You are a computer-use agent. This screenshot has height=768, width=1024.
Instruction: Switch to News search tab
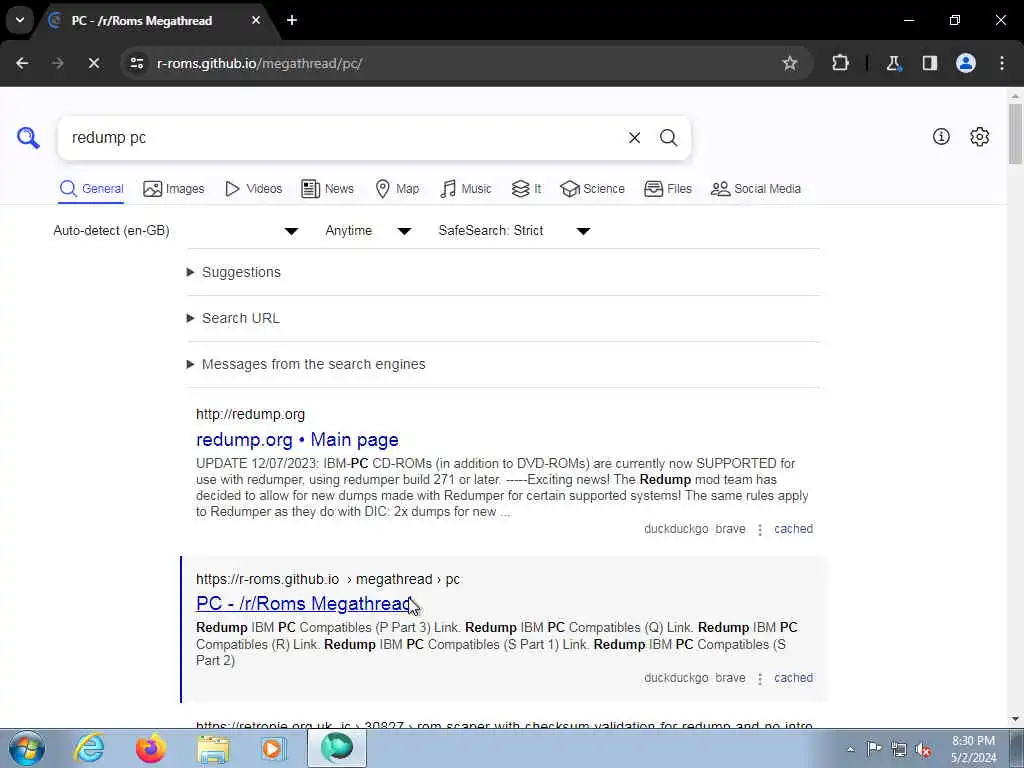327,189
